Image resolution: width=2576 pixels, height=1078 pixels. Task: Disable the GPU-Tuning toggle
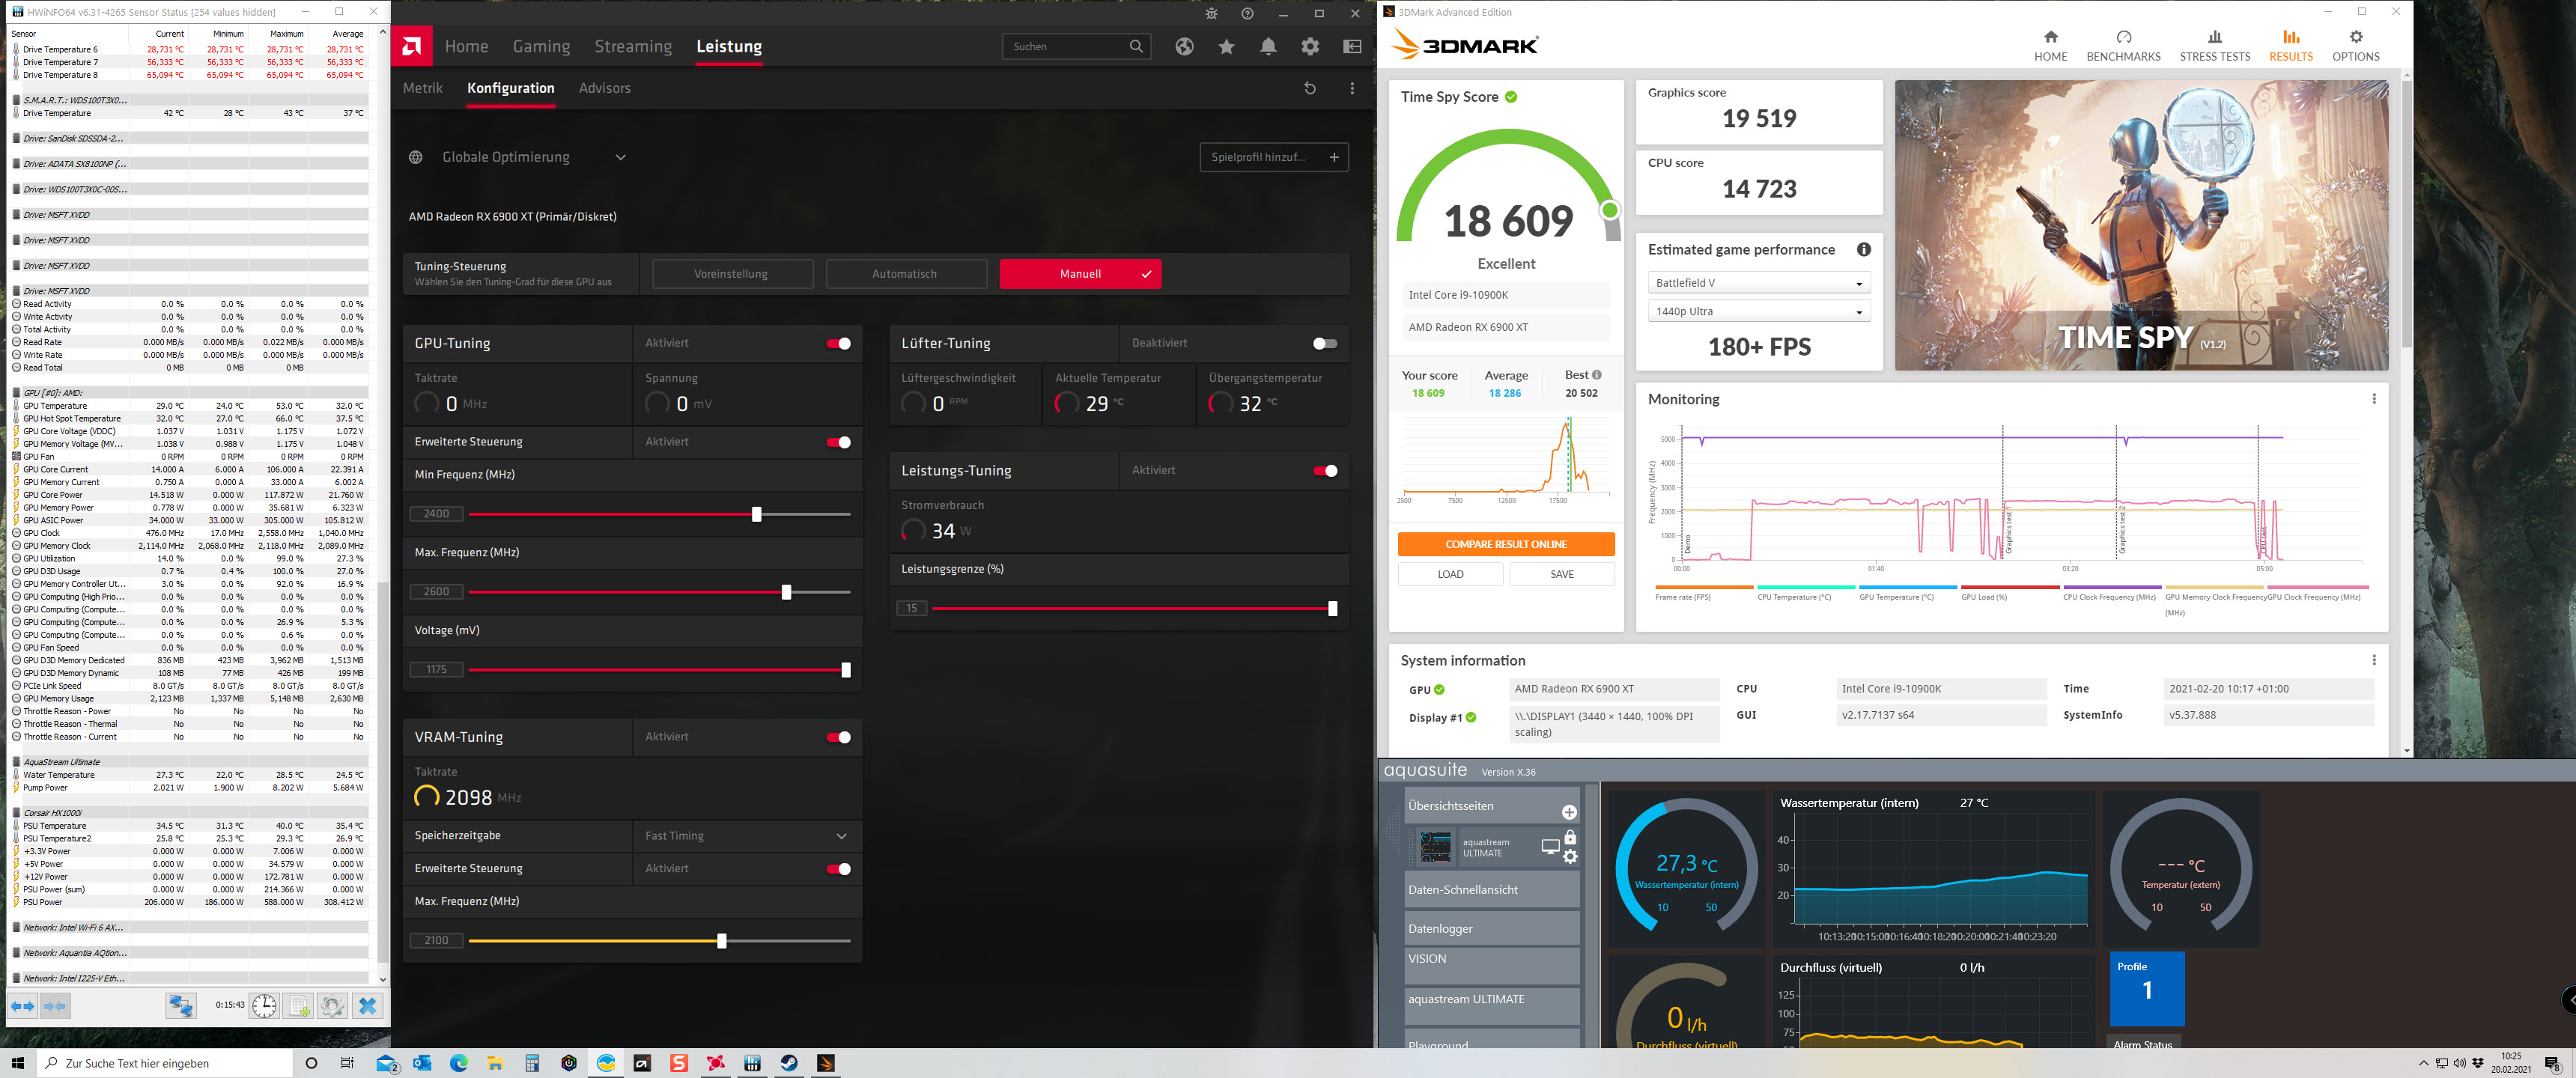point(838,343)
